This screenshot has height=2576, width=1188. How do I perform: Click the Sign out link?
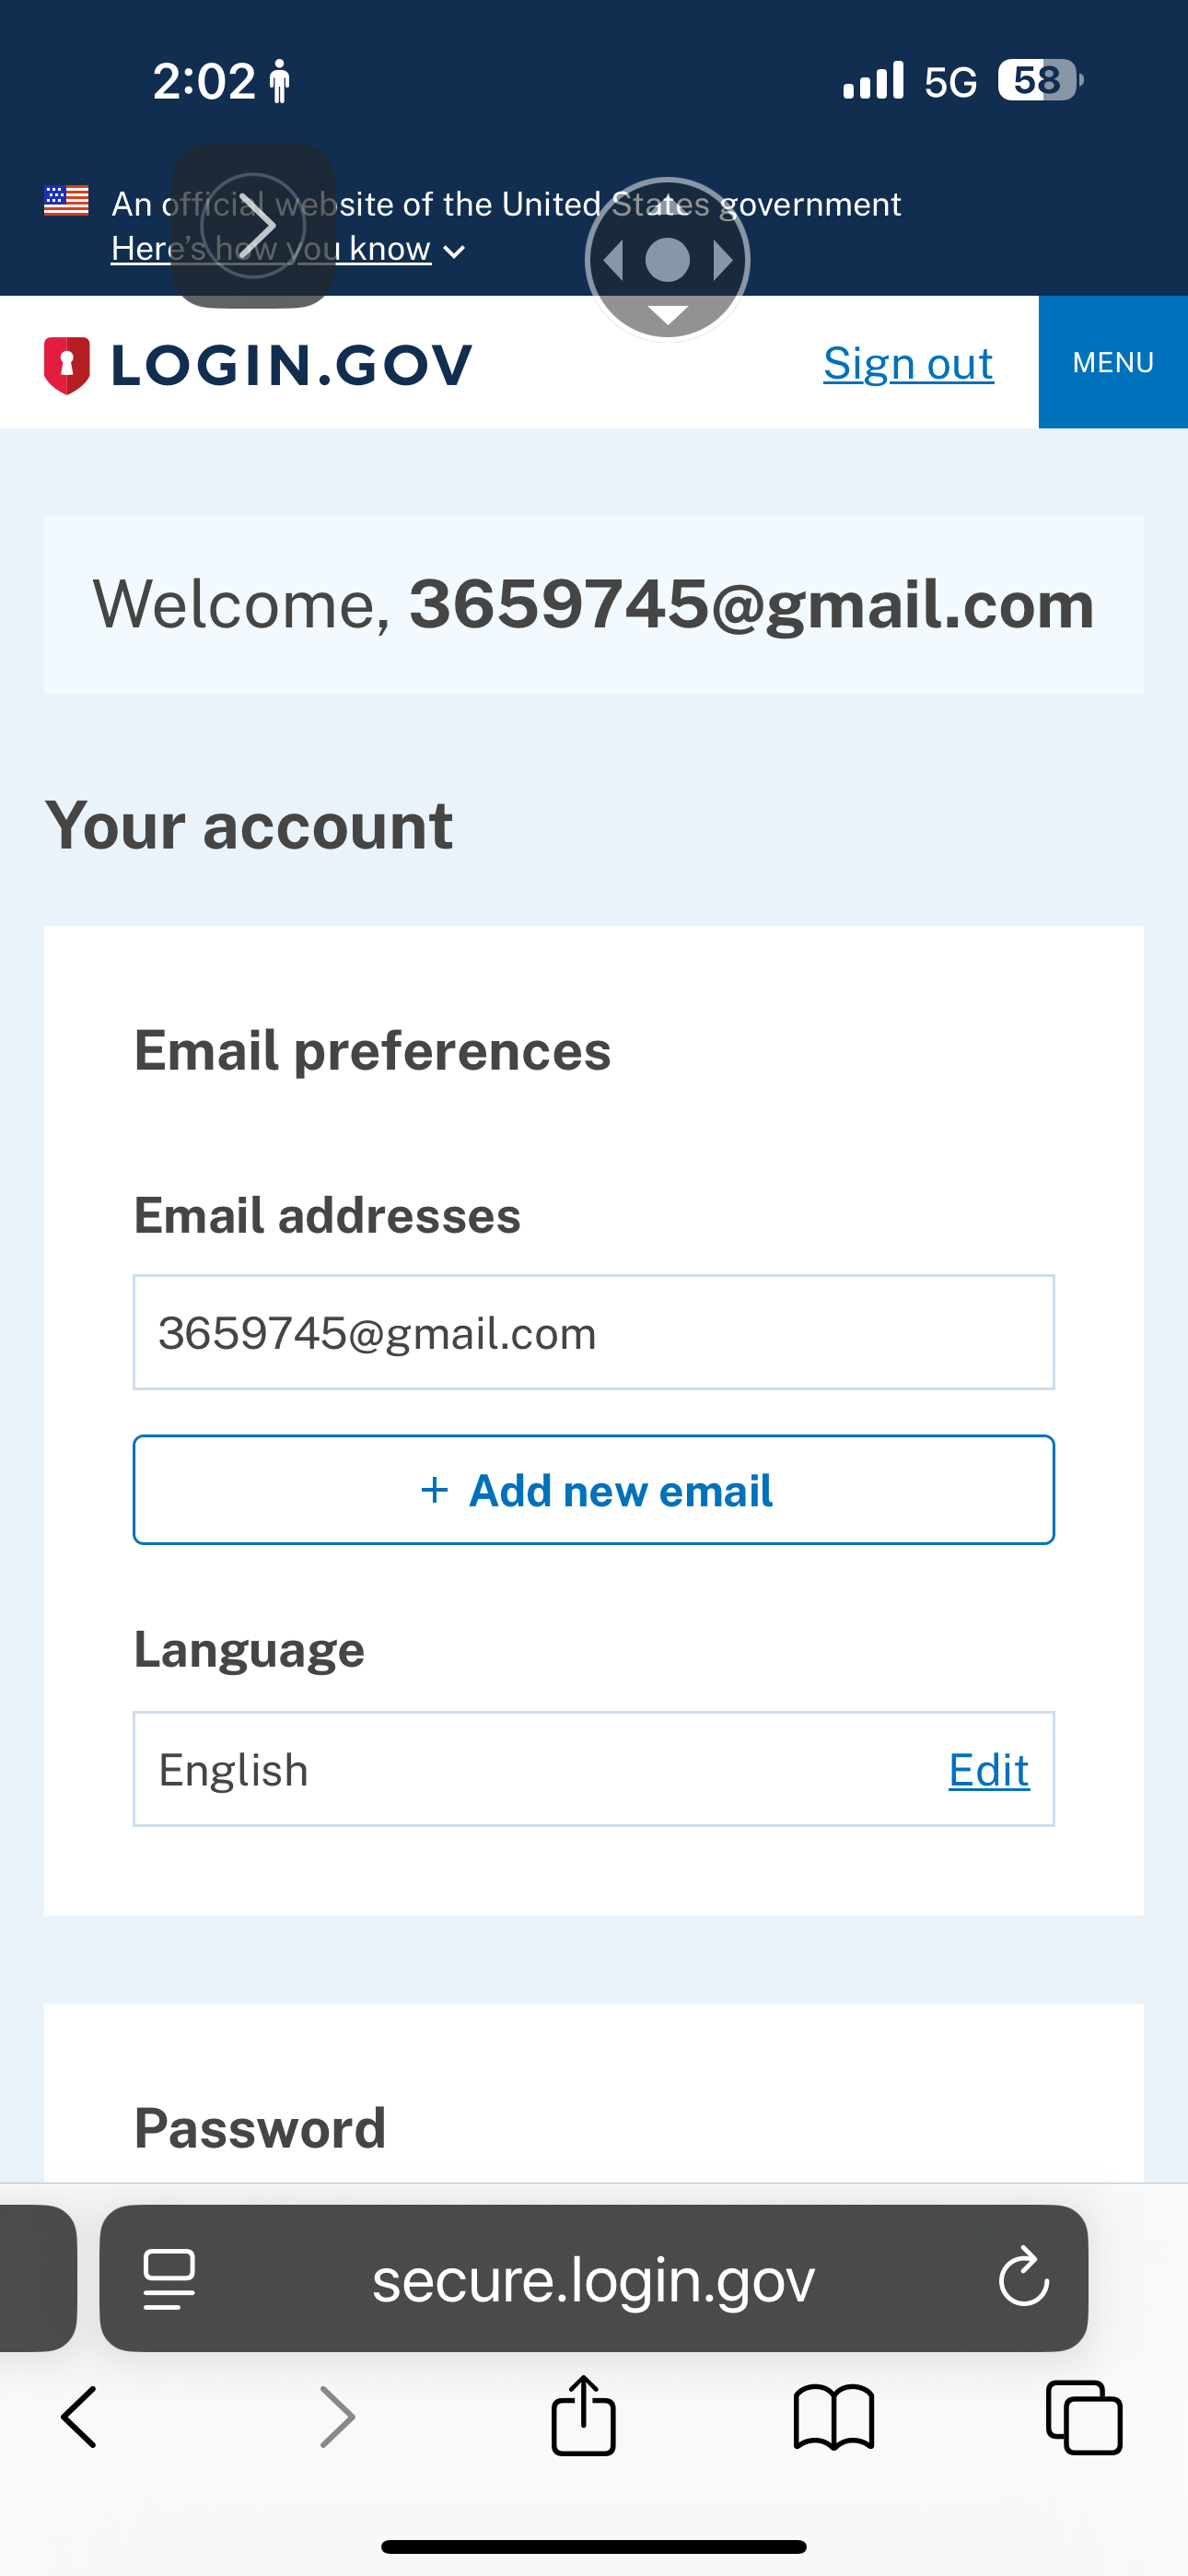tap(908, 363)
